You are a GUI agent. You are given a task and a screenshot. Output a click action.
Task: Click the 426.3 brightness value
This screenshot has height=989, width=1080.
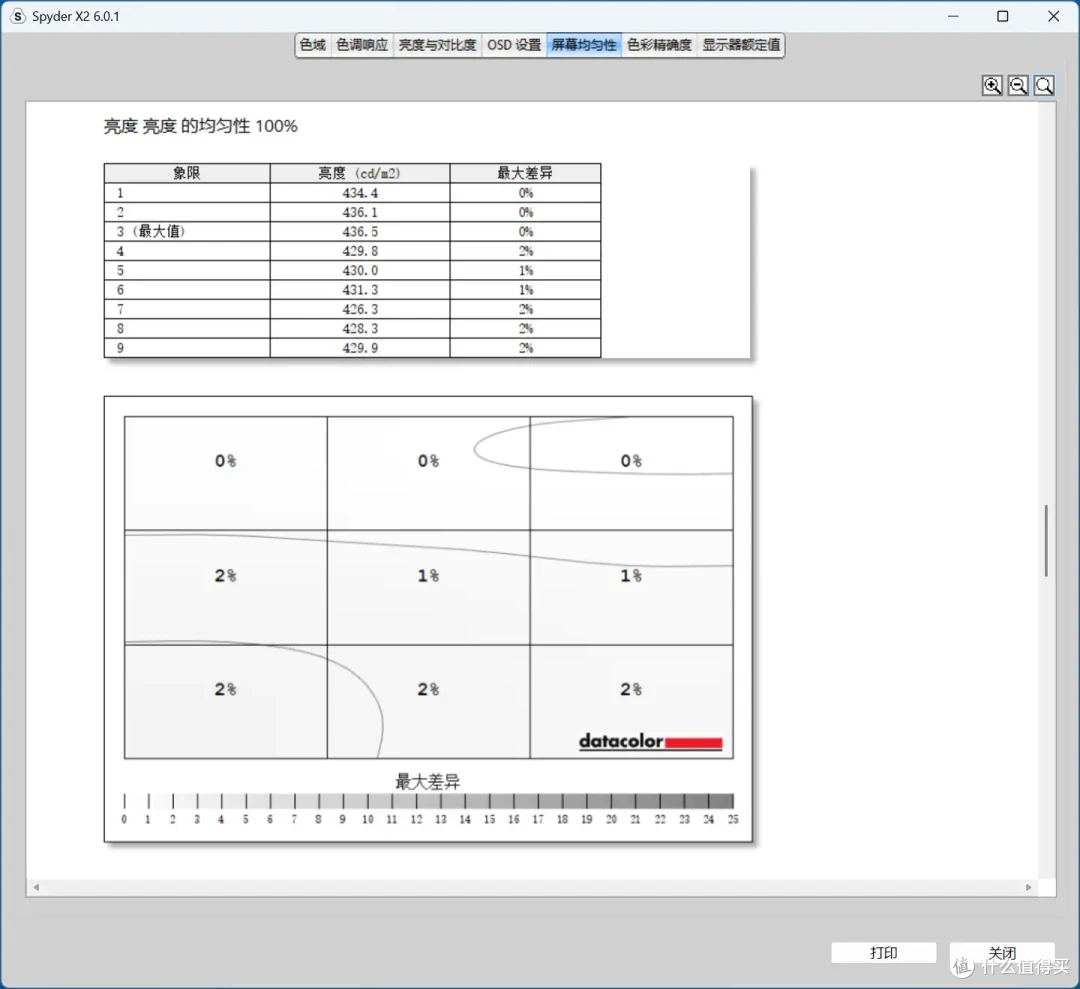[360, 309]
